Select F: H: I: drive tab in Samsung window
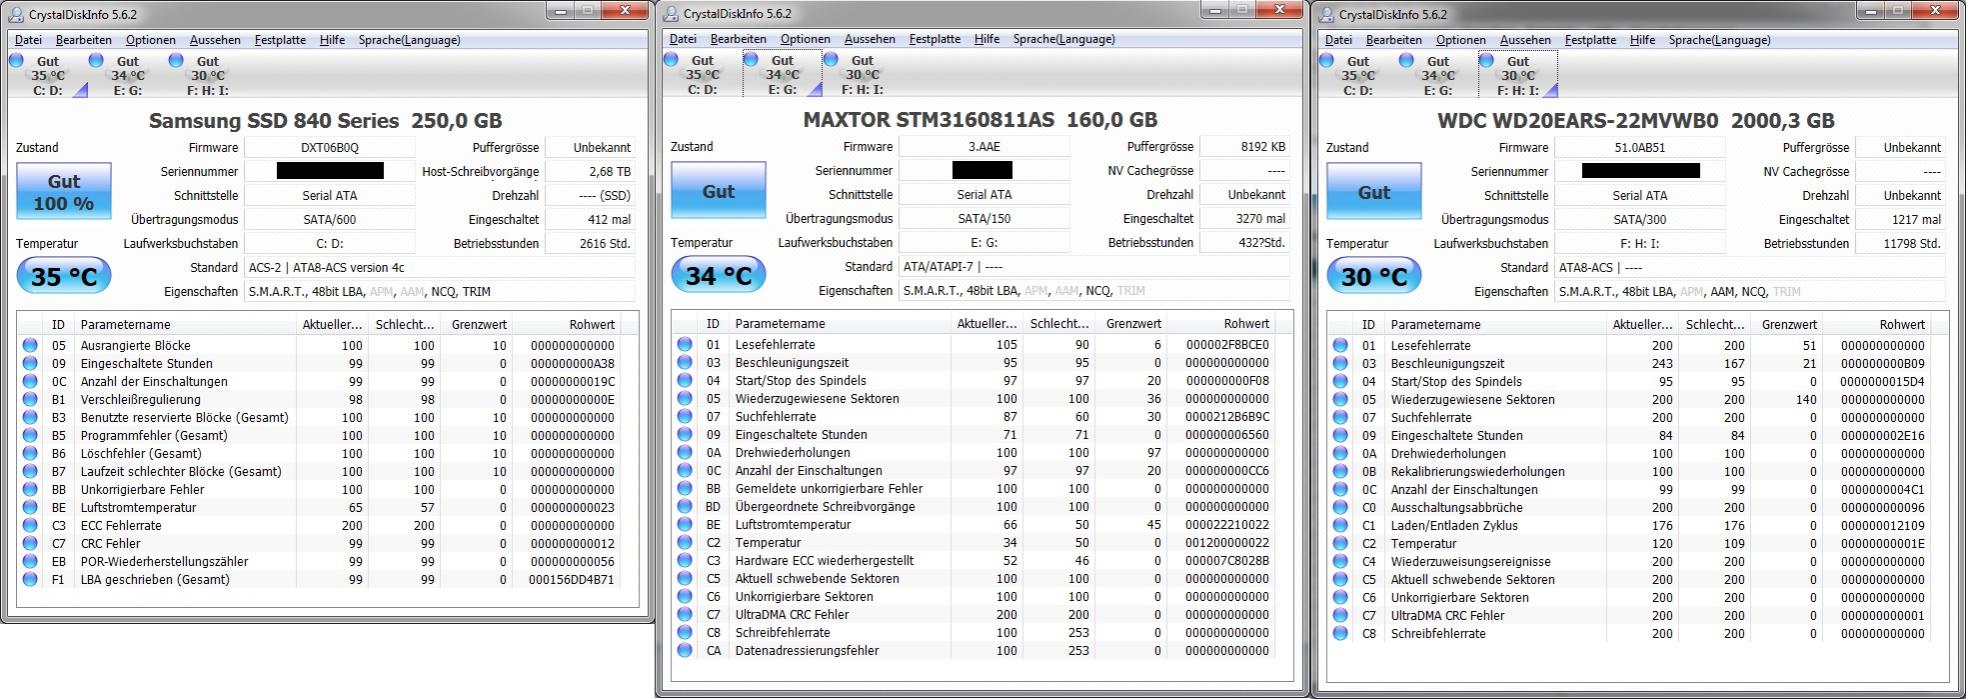The image size is (1967, 699). [x=207, y=75]
